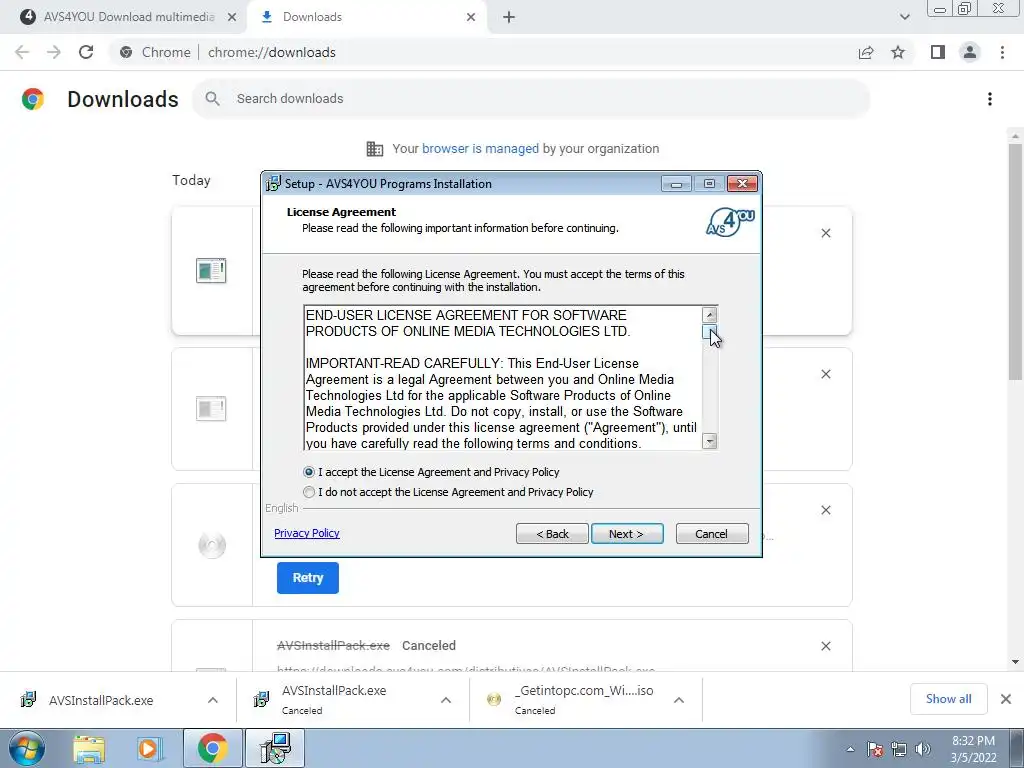Navigate forward in Chrome
Screen dimensions: 1024x768
pyautogui.click(x=54, y=52)
